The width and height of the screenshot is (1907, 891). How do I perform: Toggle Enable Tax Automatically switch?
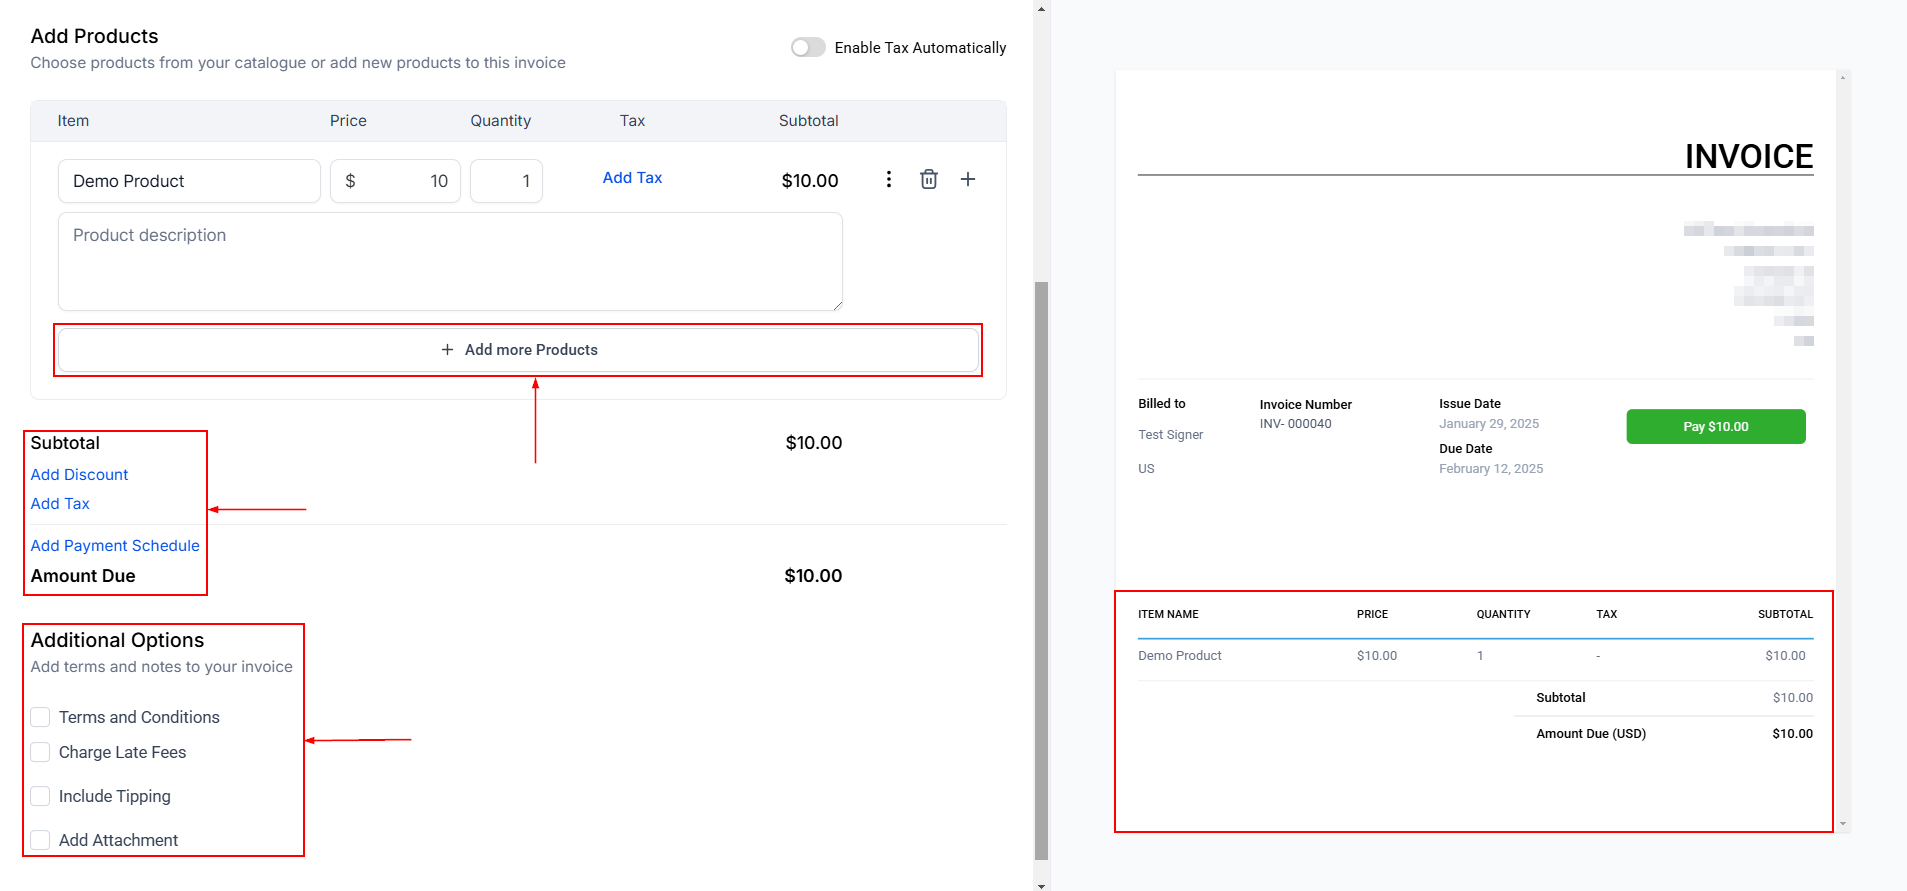tap(808, 47)
